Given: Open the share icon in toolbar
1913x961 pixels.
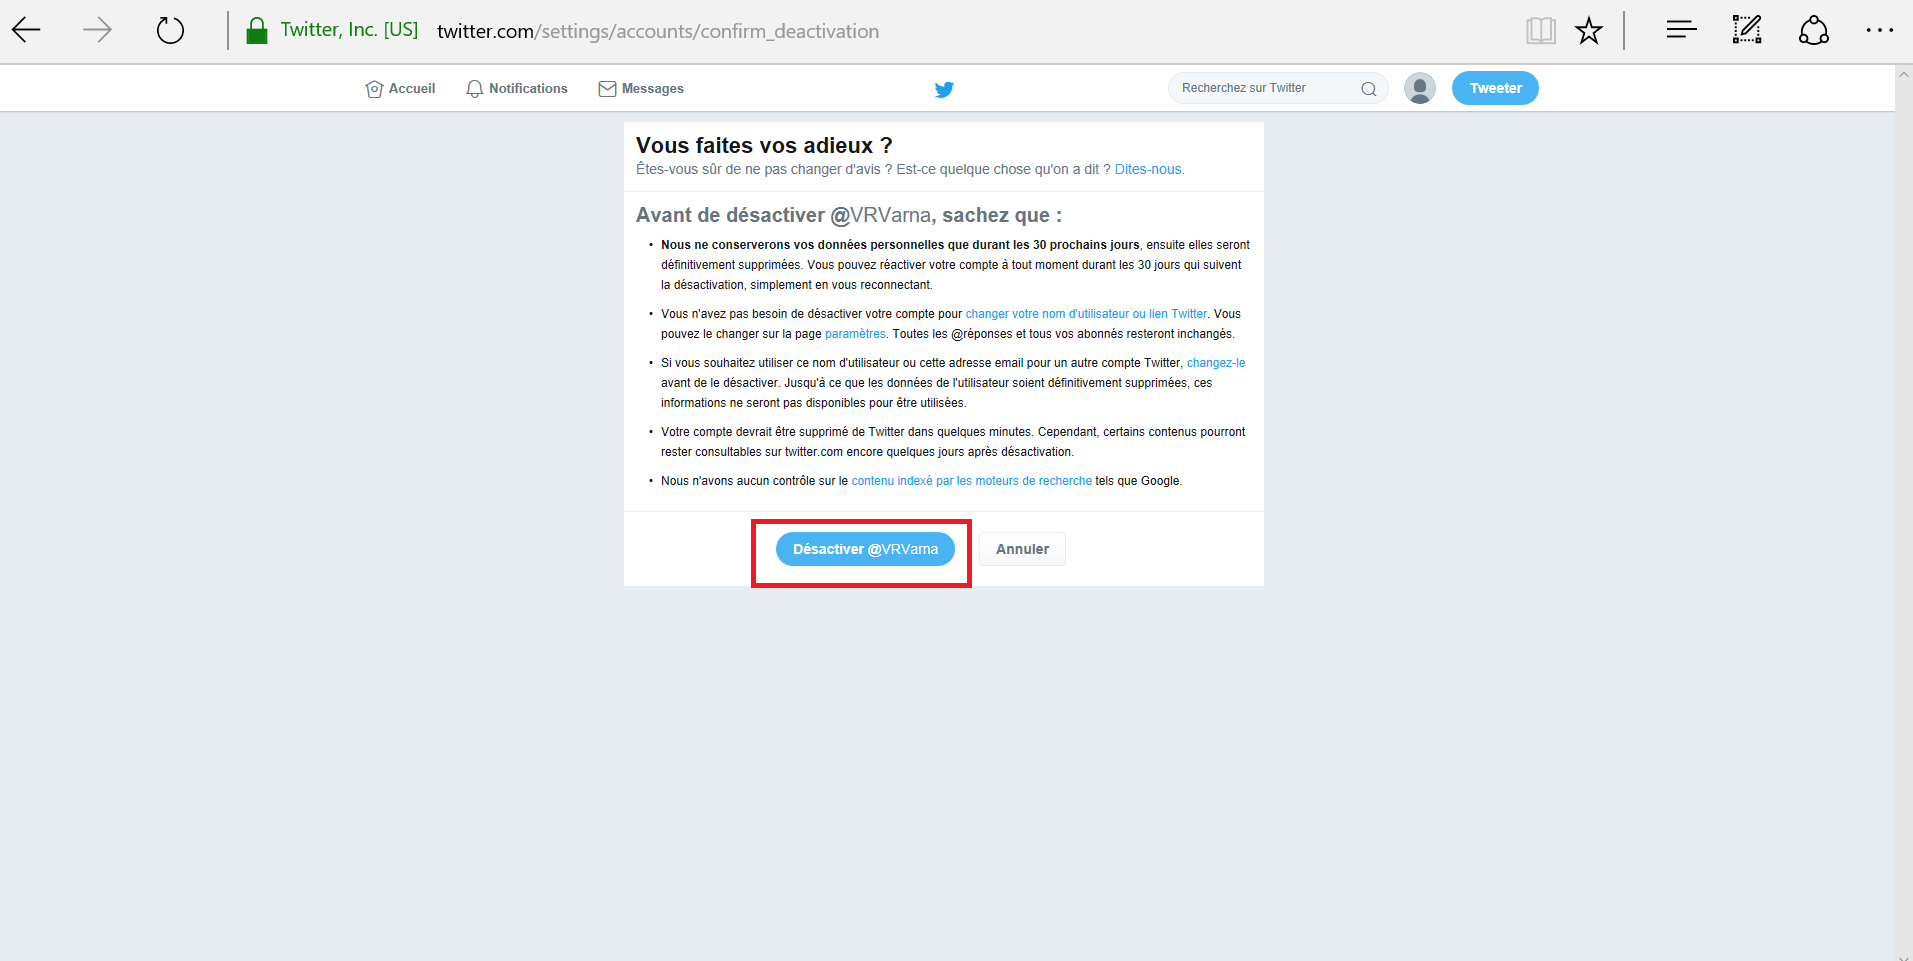Looking at the screenshot, I should coord(1813,30).
